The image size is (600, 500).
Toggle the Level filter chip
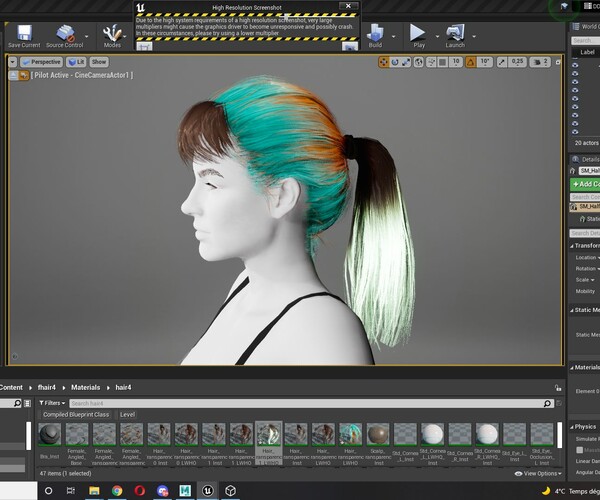pos(127,415)
